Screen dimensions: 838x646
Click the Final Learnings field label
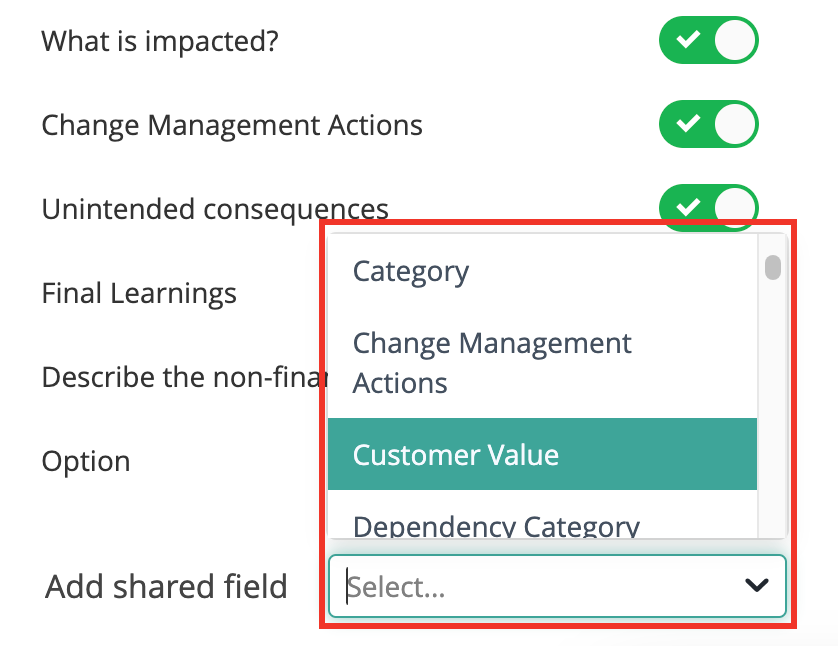pyautogui.click(x=139, y=293)
